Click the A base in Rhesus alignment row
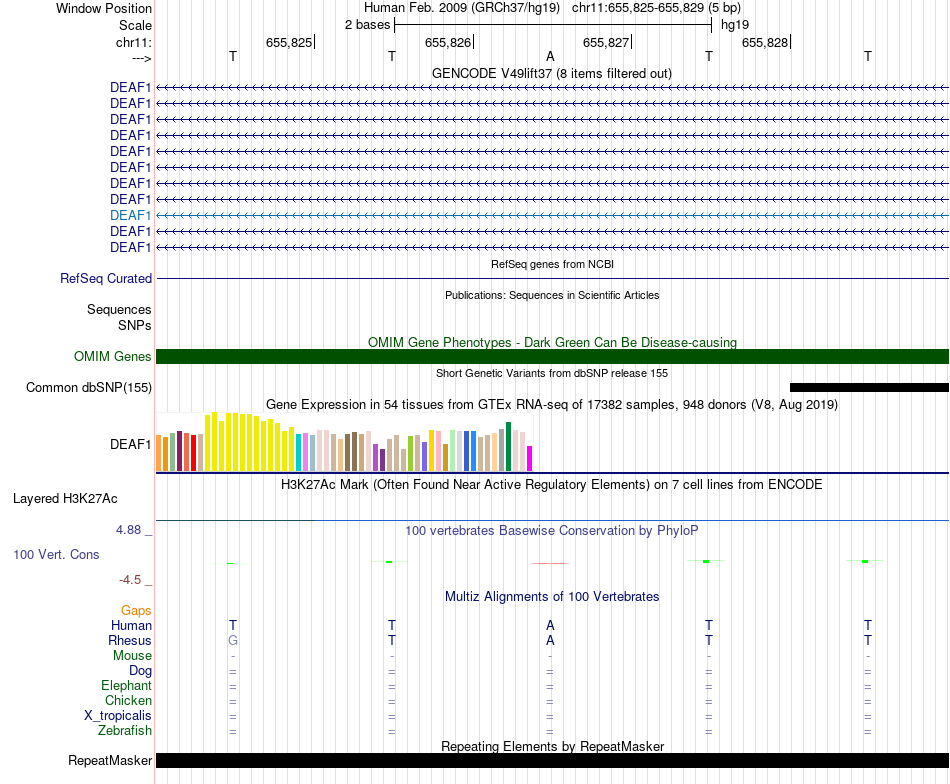950x784 pixels. click(550, 640)
